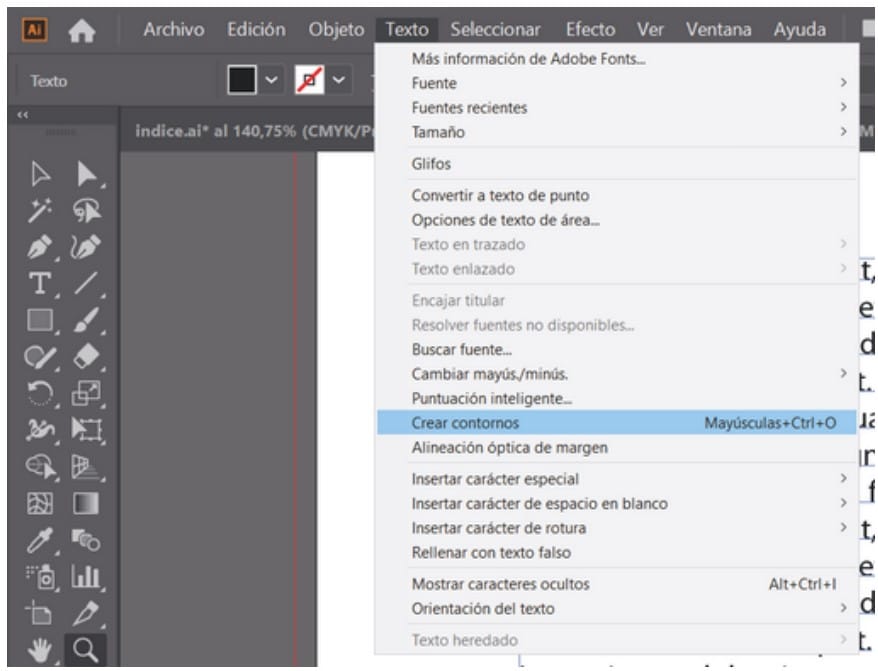This screenshot has height=671, width=878.
Task: Select the Type (T) tool
Action: (40, 284)
